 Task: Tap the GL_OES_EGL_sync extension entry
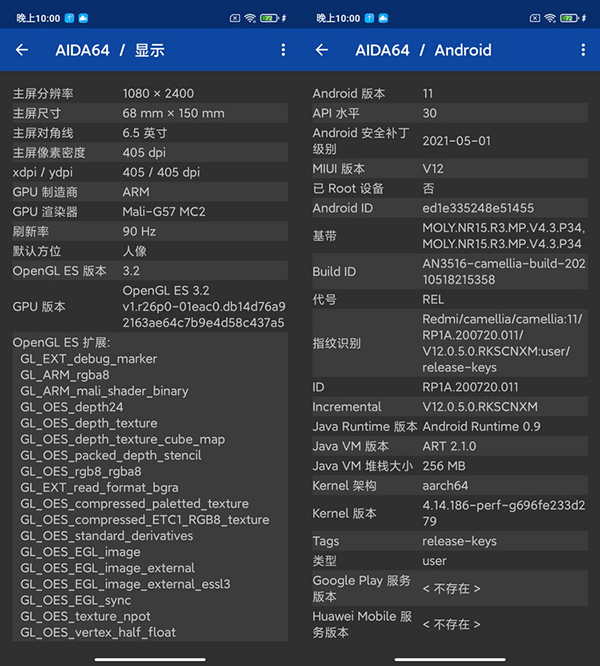pyautogui.click(x=76, y=600)
